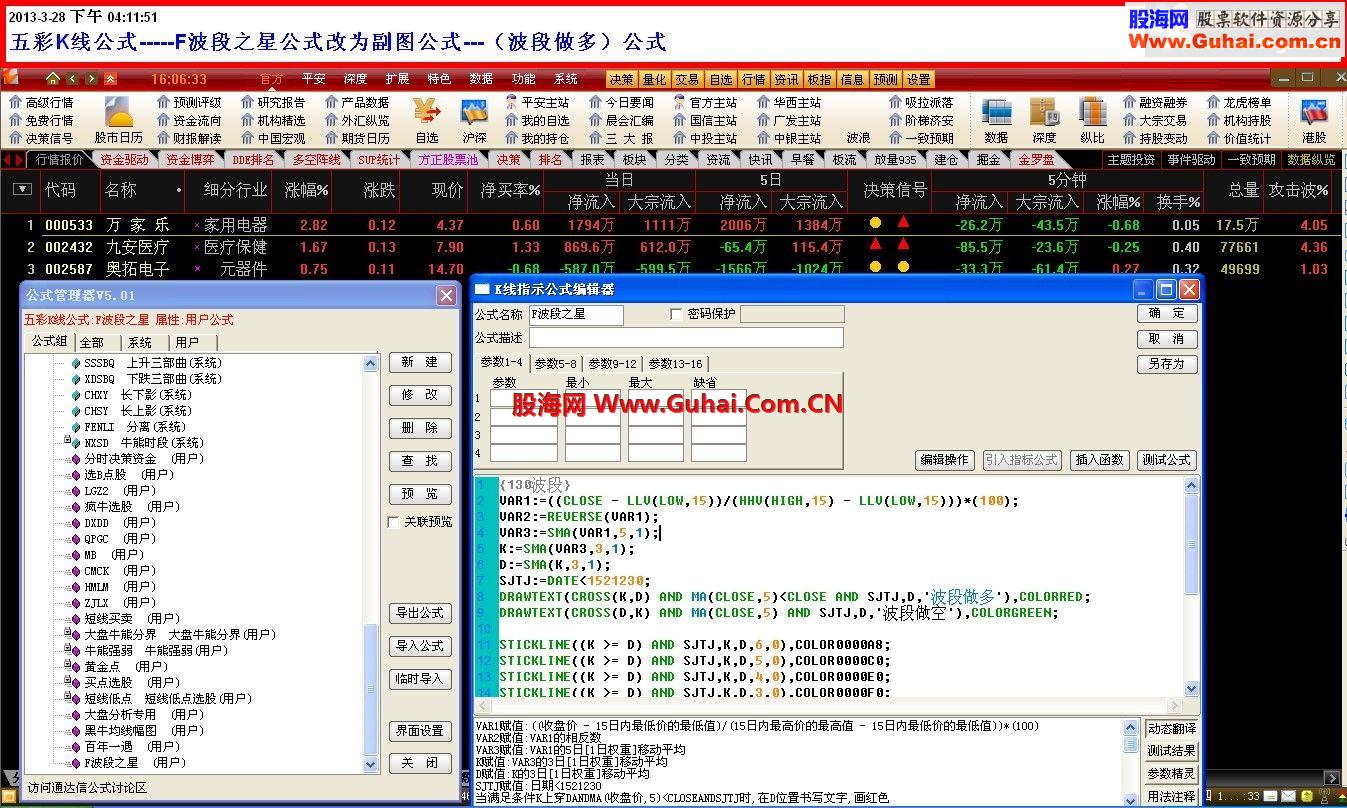Click the double-up collapse icon in toolbar
This screenshot has height=808, width=1347.
(110, 79)
